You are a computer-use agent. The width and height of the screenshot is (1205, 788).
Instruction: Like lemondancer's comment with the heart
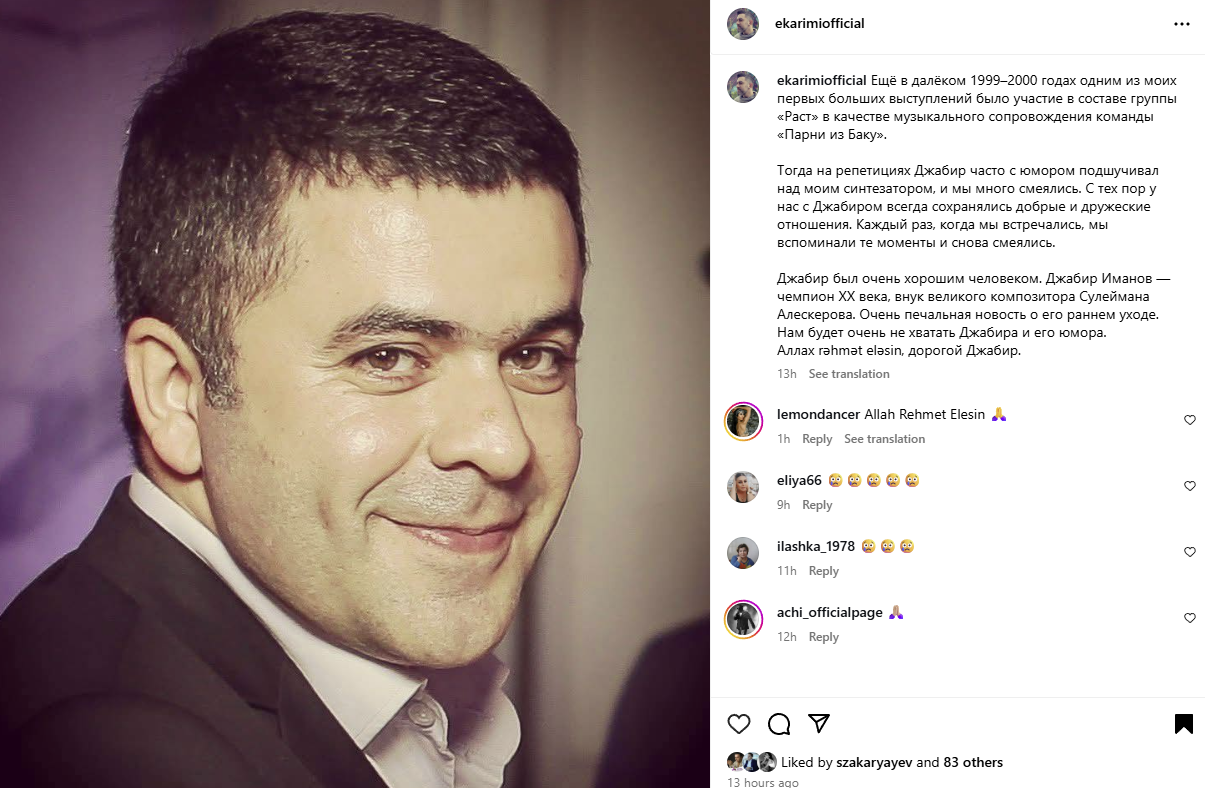pos(1190,420)
